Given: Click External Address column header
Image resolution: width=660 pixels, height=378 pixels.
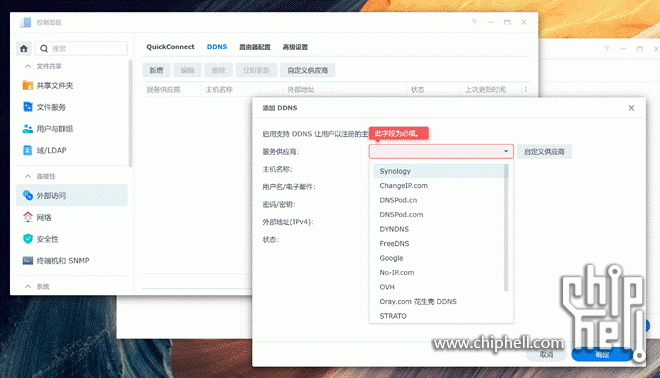Looking at the screenshot, I should click(301, 90).
